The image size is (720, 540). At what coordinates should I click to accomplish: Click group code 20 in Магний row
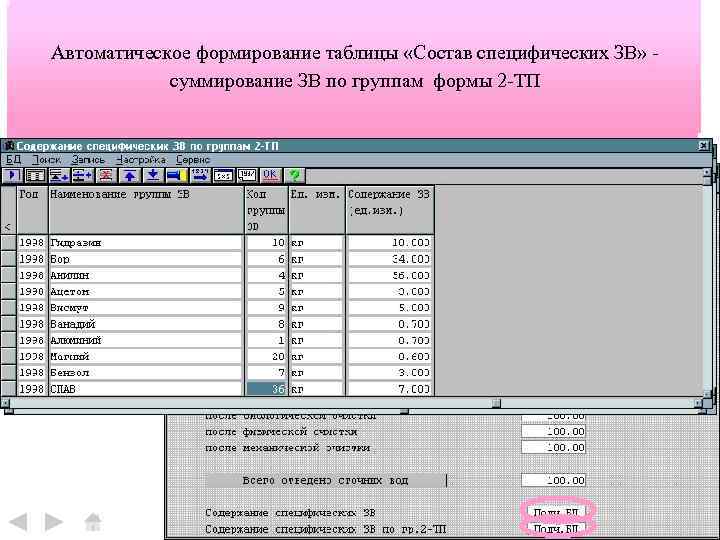click(x=266, y=356)
